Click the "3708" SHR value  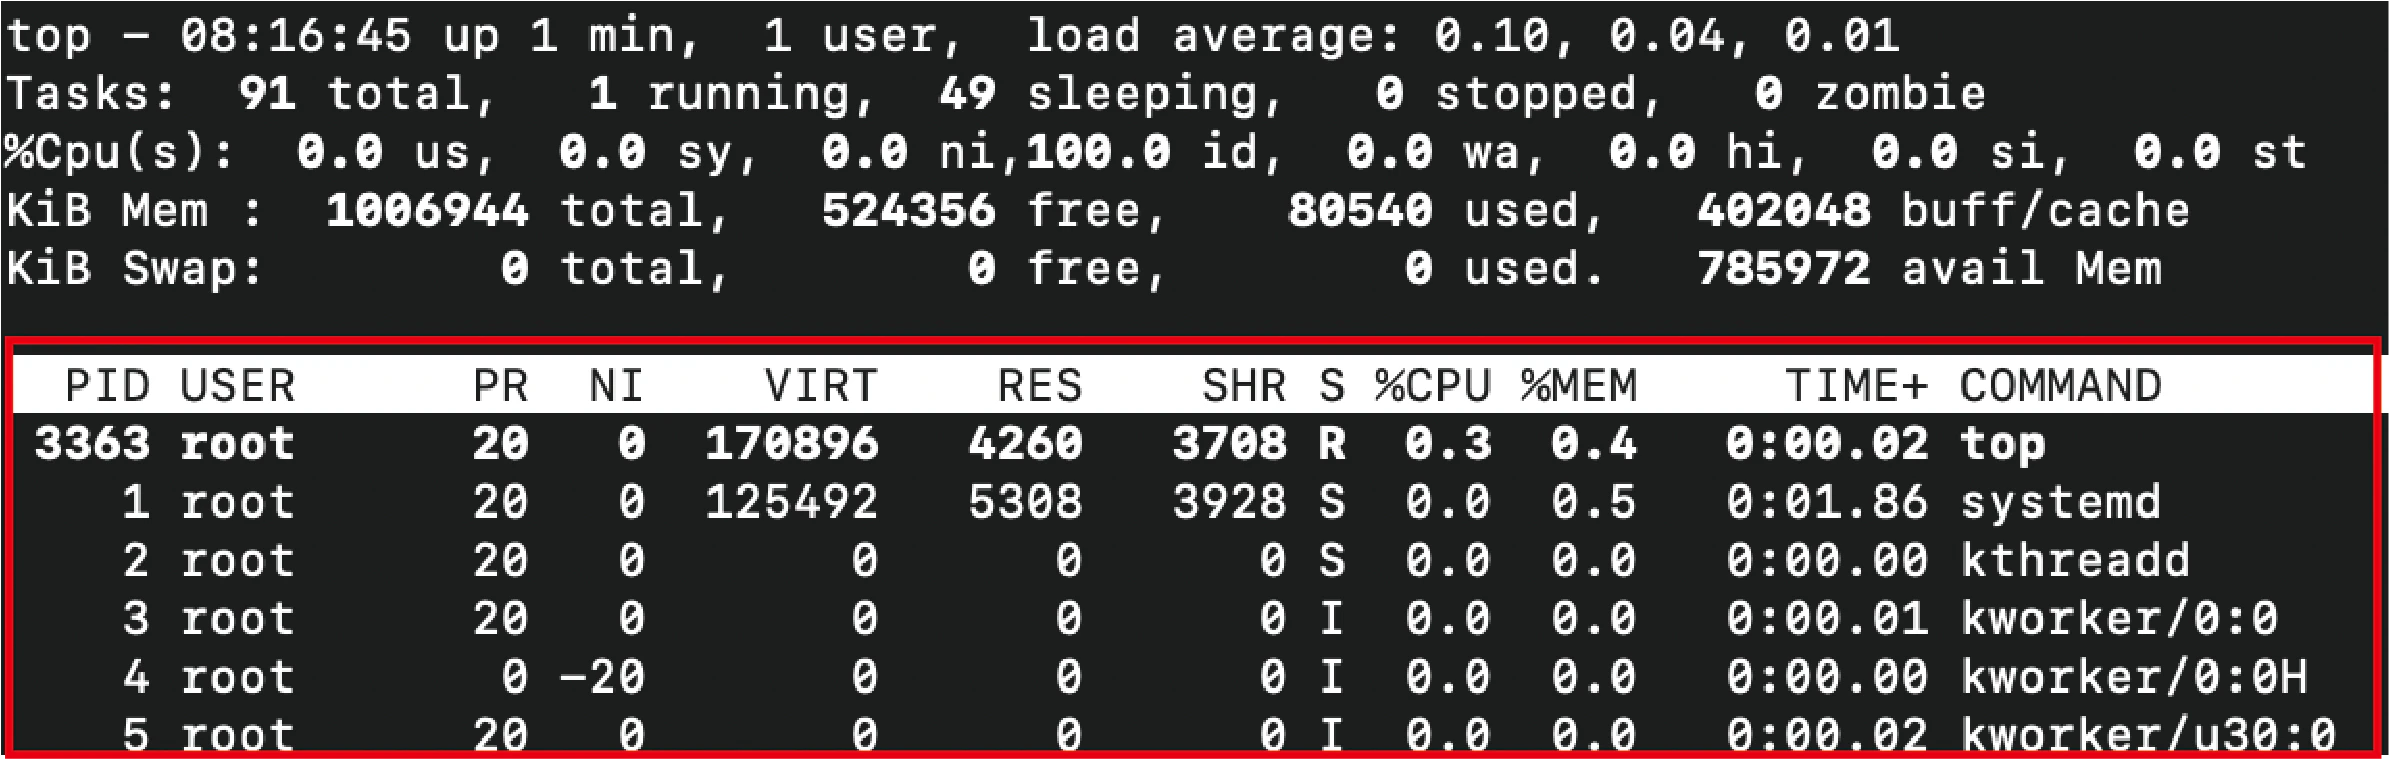click(1229, 443)
